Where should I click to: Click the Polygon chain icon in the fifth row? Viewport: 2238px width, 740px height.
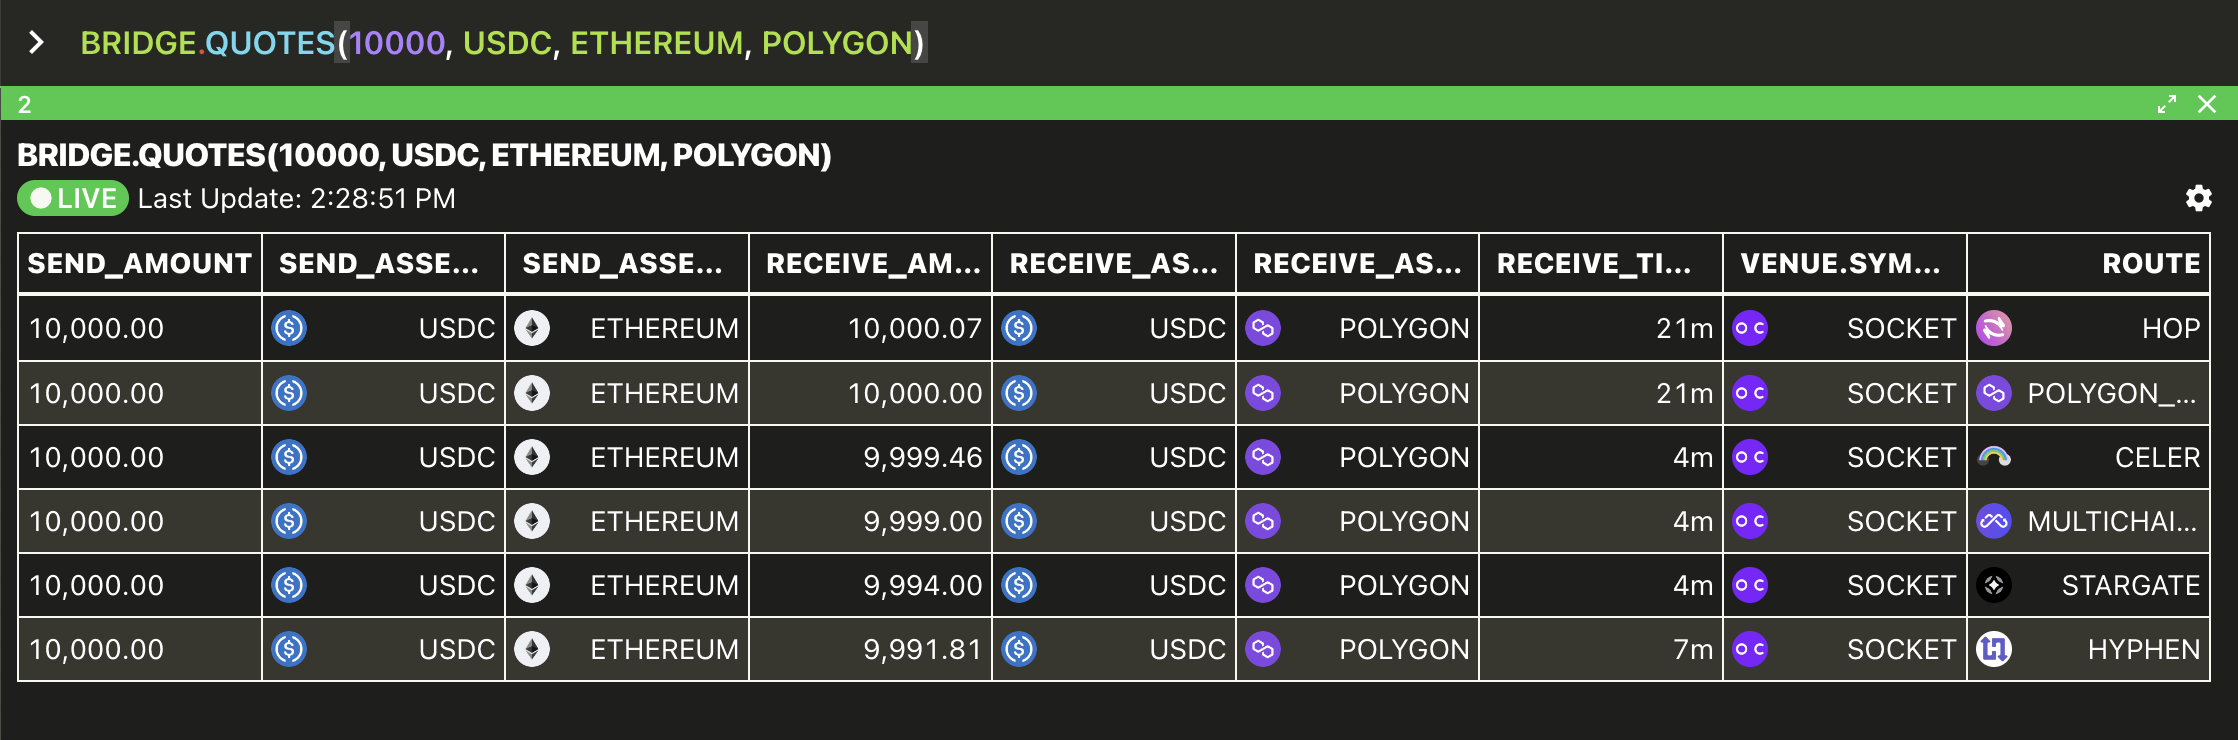pyautogui.click(x=1263, y=585)
